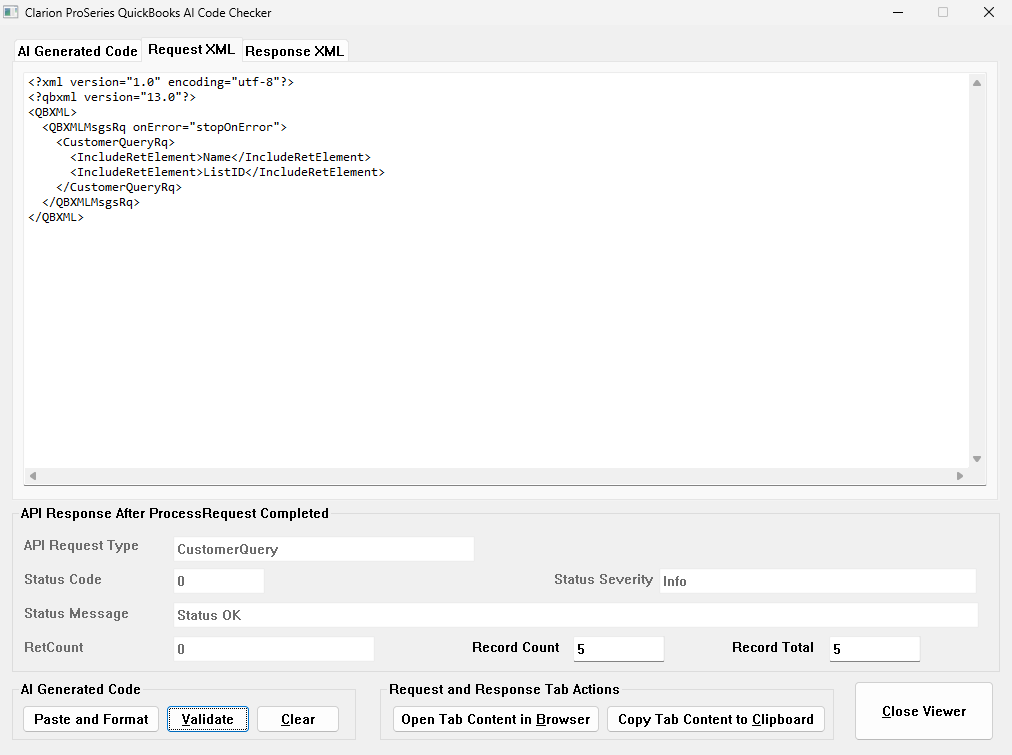Image resolution: width=1012 pixels, height=755 pixels.
Task: Click the horizontal scrollbar right arrow
Action: (960, 476)
